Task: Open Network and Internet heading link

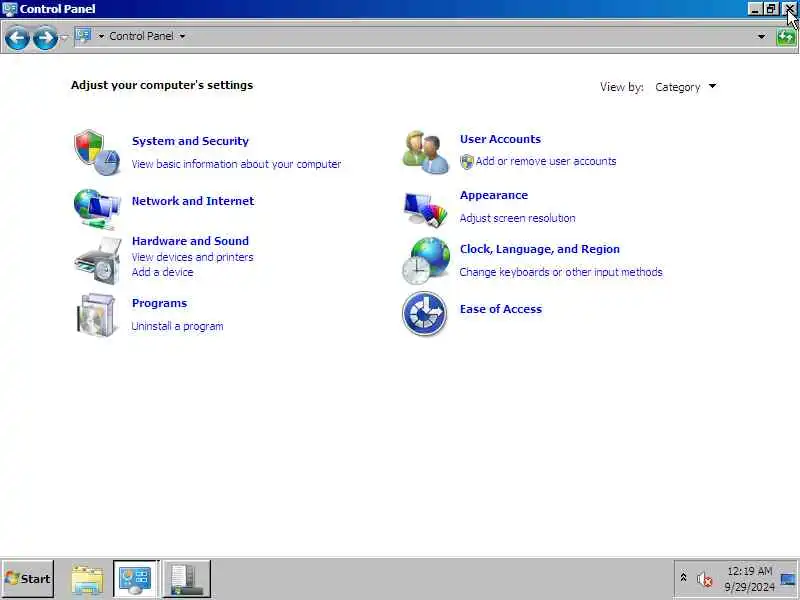Action: [x=193, y=201]
